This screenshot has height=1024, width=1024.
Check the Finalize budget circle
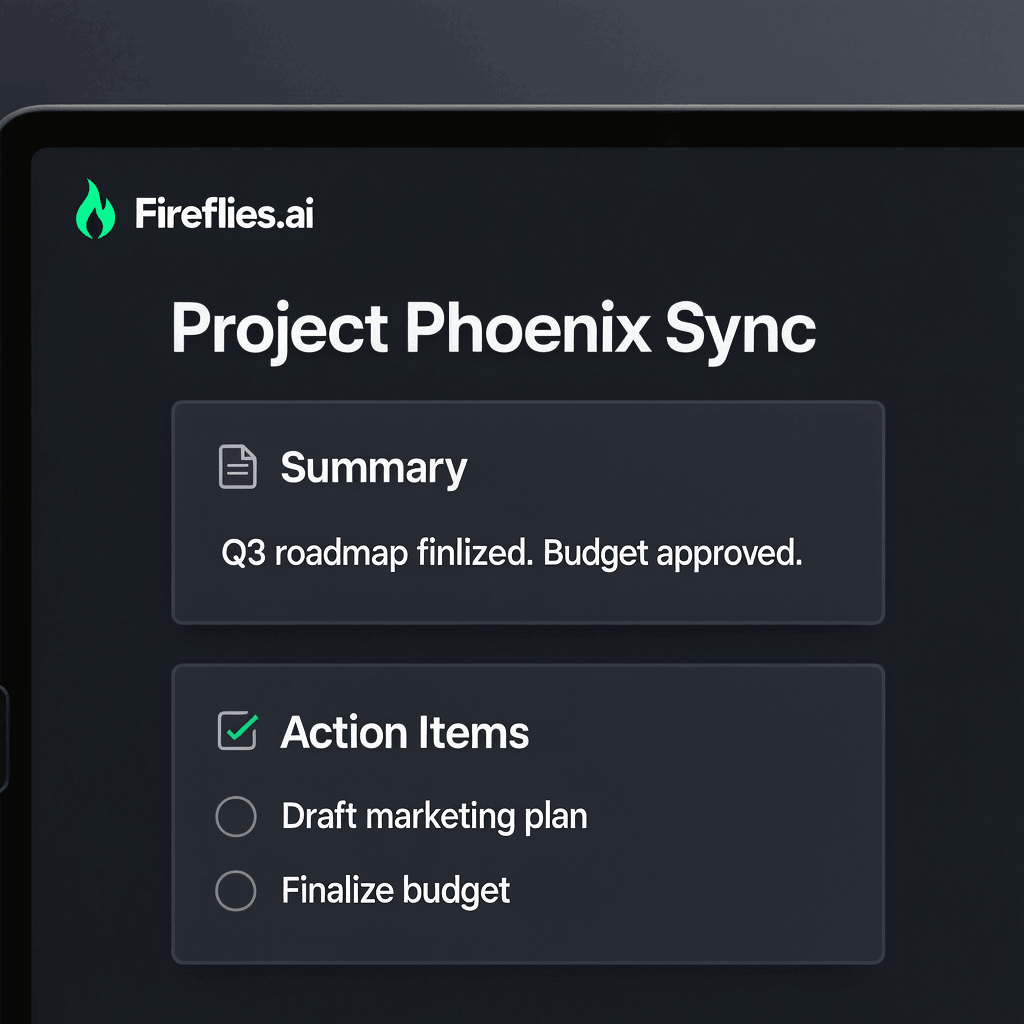point(236,890)
